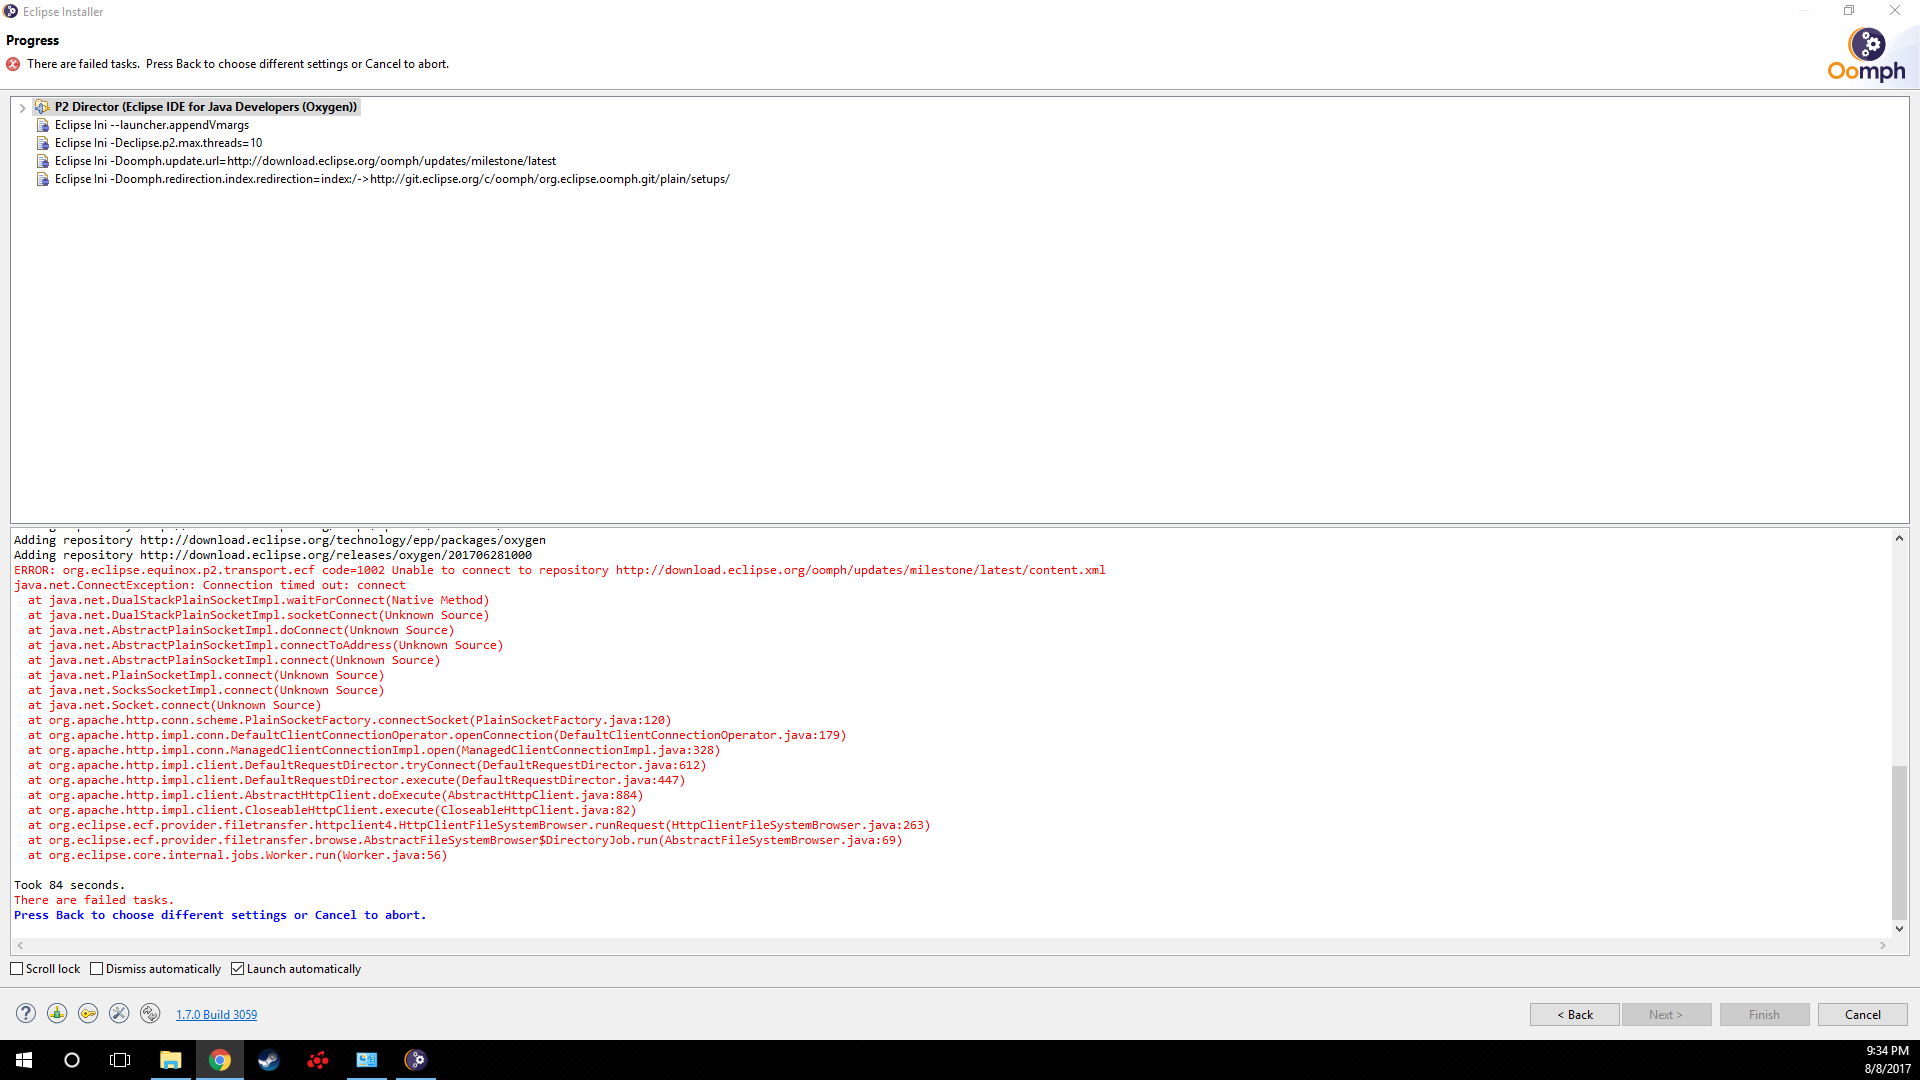Enable the Dismiss automatically checkbox
This screenshot has height=1080, width=1920.
point(96,969)
